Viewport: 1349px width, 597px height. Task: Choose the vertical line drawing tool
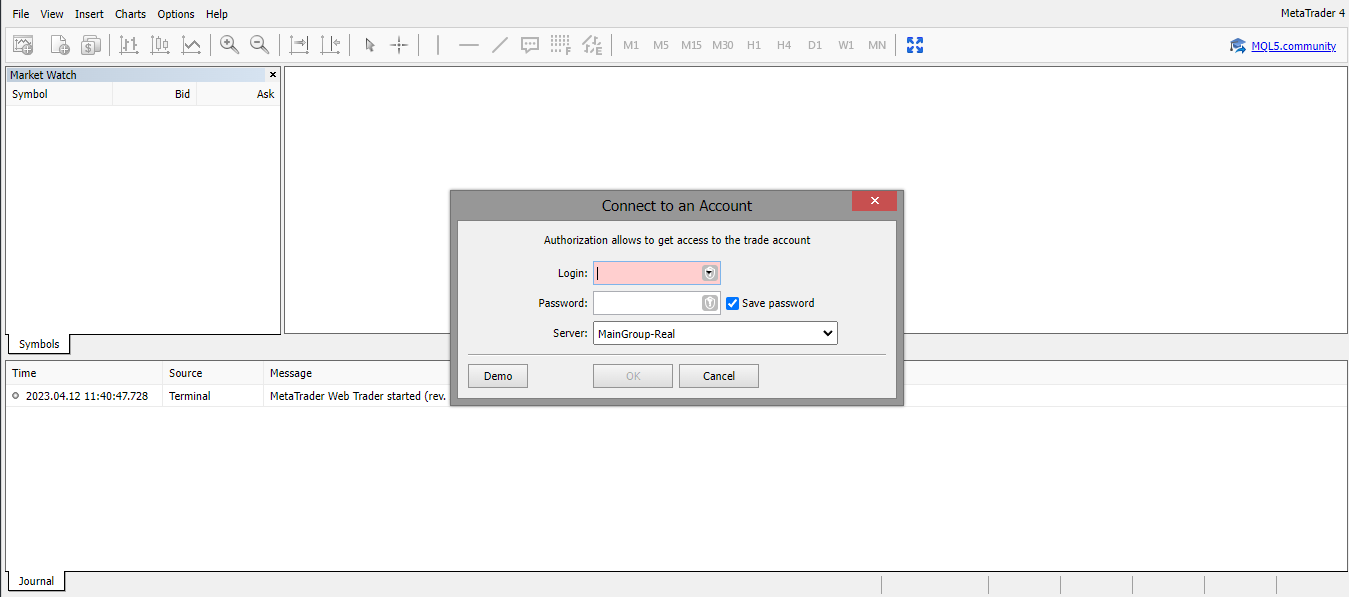click(x=438, y=45)
